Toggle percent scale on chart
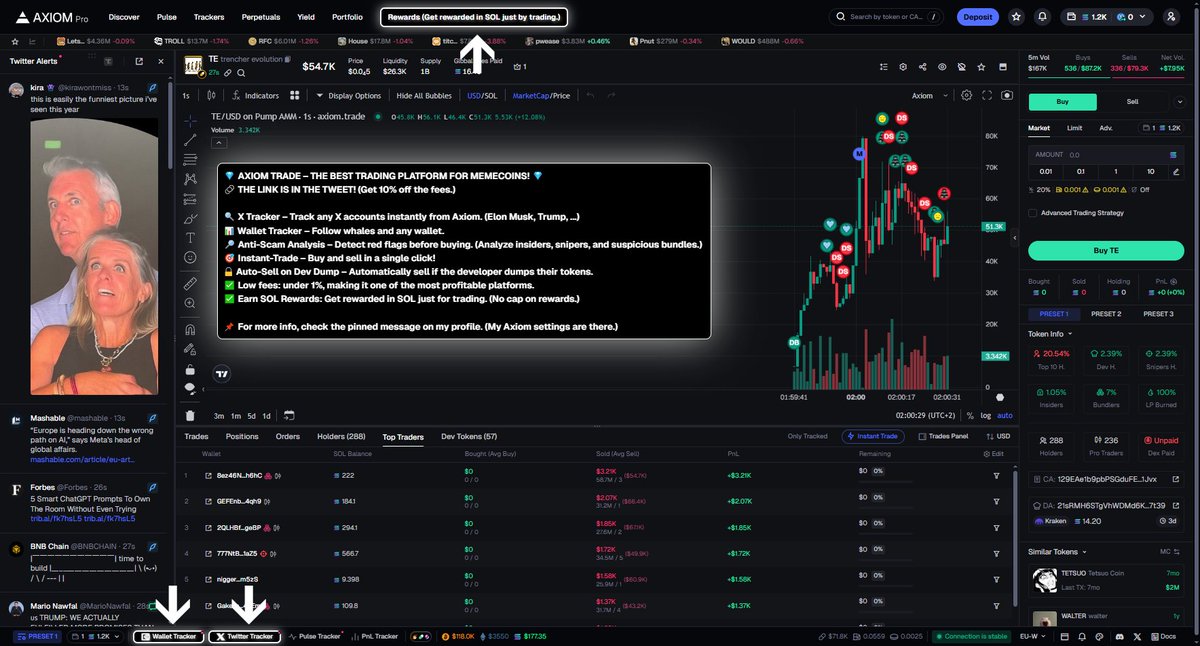This screenshot has width=1200, height=646. (971, 415)
